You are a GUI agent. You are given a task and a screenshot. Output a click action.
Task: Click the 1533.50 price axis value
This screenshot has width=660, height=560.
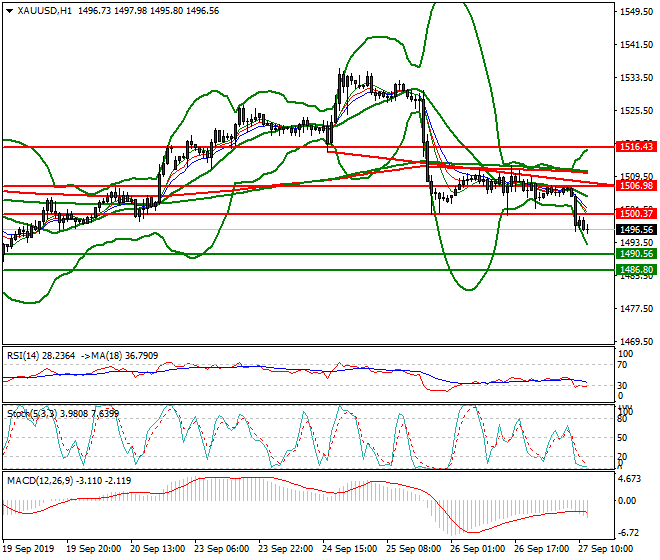636,78
